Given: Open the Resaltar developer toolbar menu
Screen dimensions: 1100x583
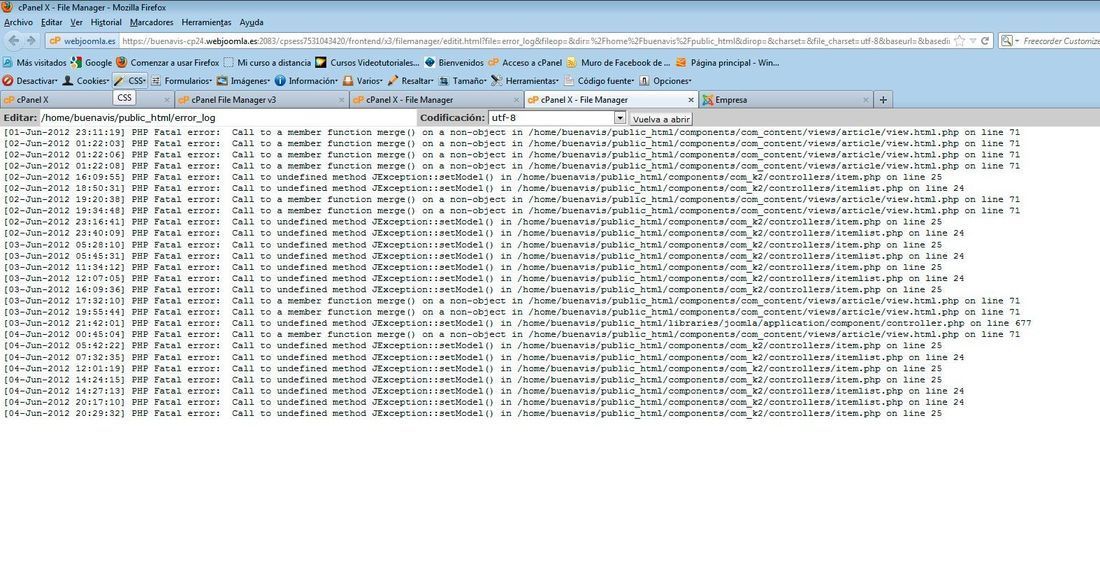Looking at the screenshot, I should 411,81.
